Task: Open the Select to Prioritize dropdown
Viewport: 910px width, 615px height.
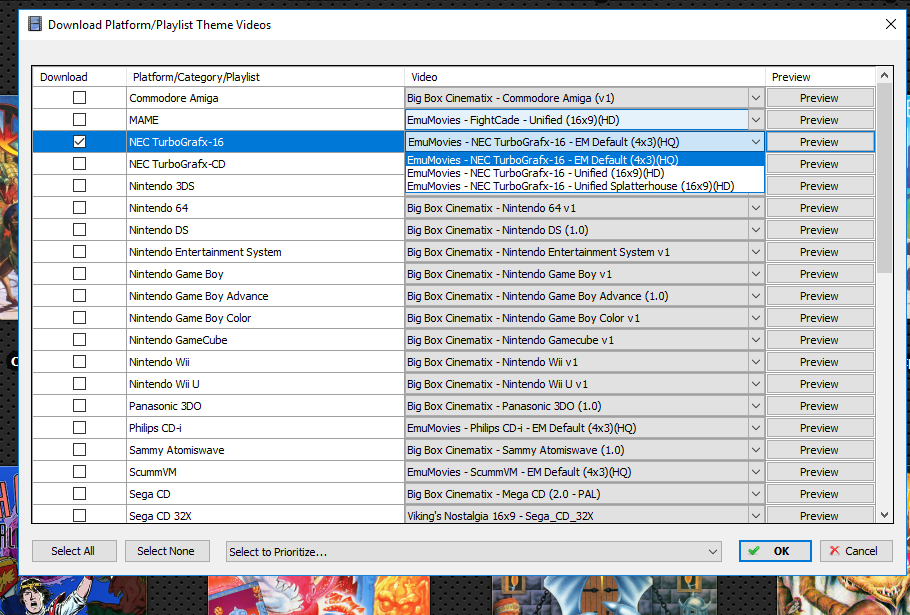Action: 474,552
